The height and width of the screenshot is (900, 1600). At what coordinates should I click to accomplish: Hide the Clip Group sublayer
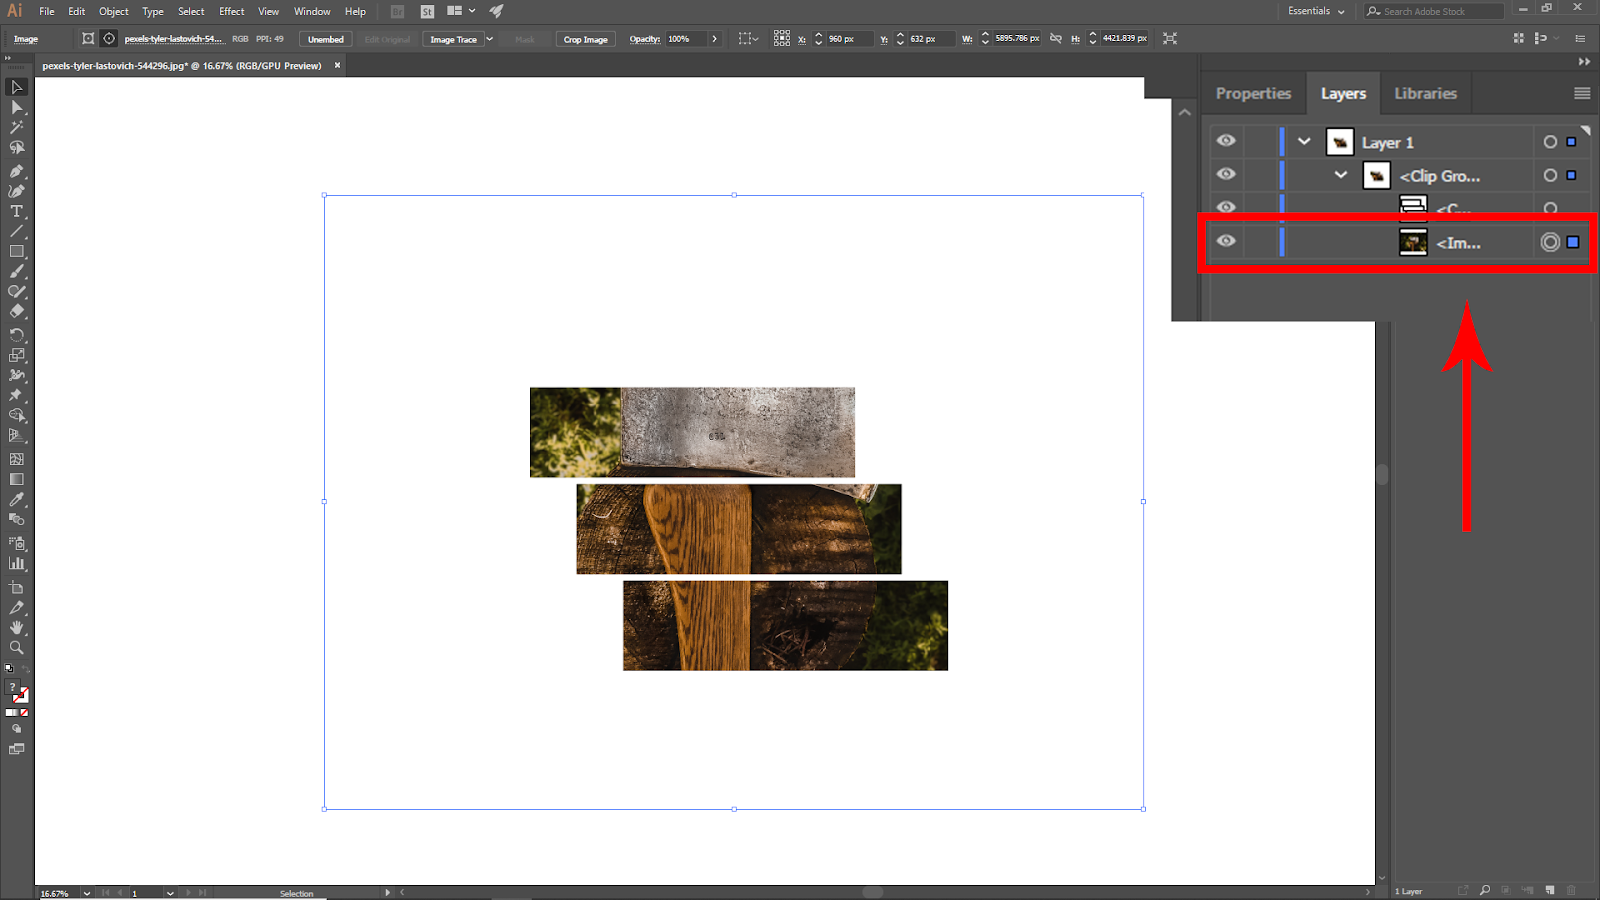point(1226,174)
